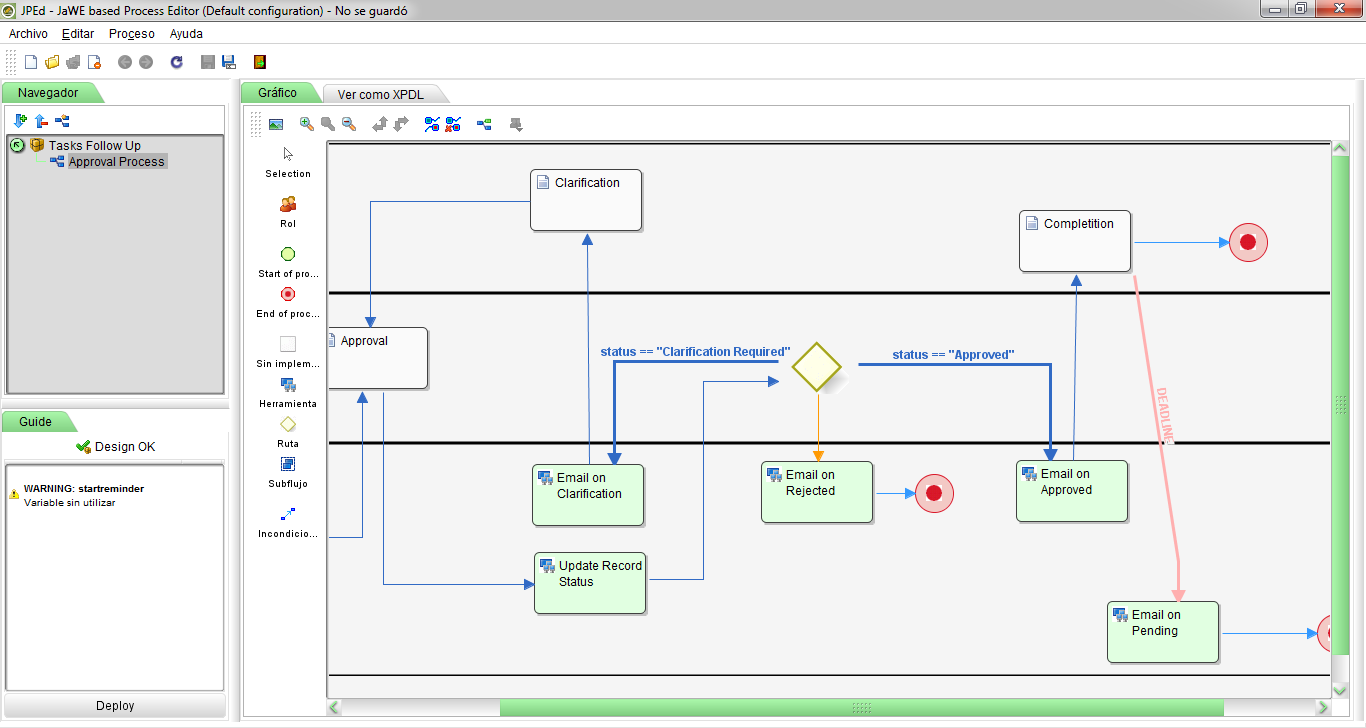Click the zoom in magnifier icon
Image resolution: width=1366 pixels, height=728 pixels.
click(307, 124)
